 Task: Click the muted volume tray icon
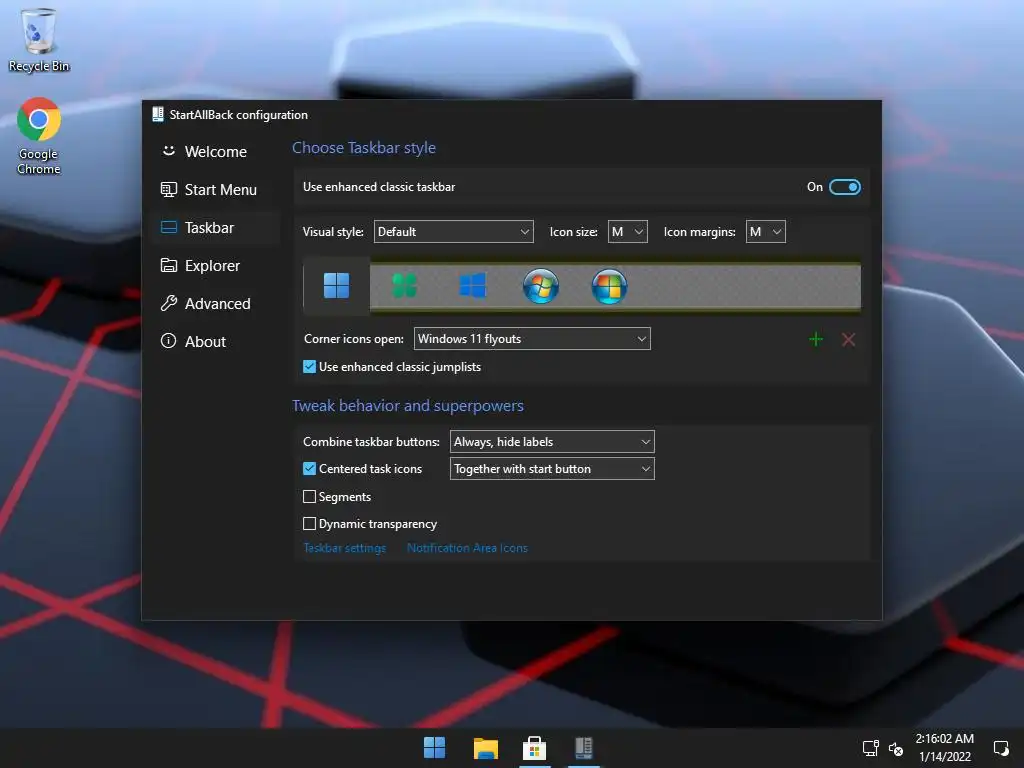click(896, 748)
